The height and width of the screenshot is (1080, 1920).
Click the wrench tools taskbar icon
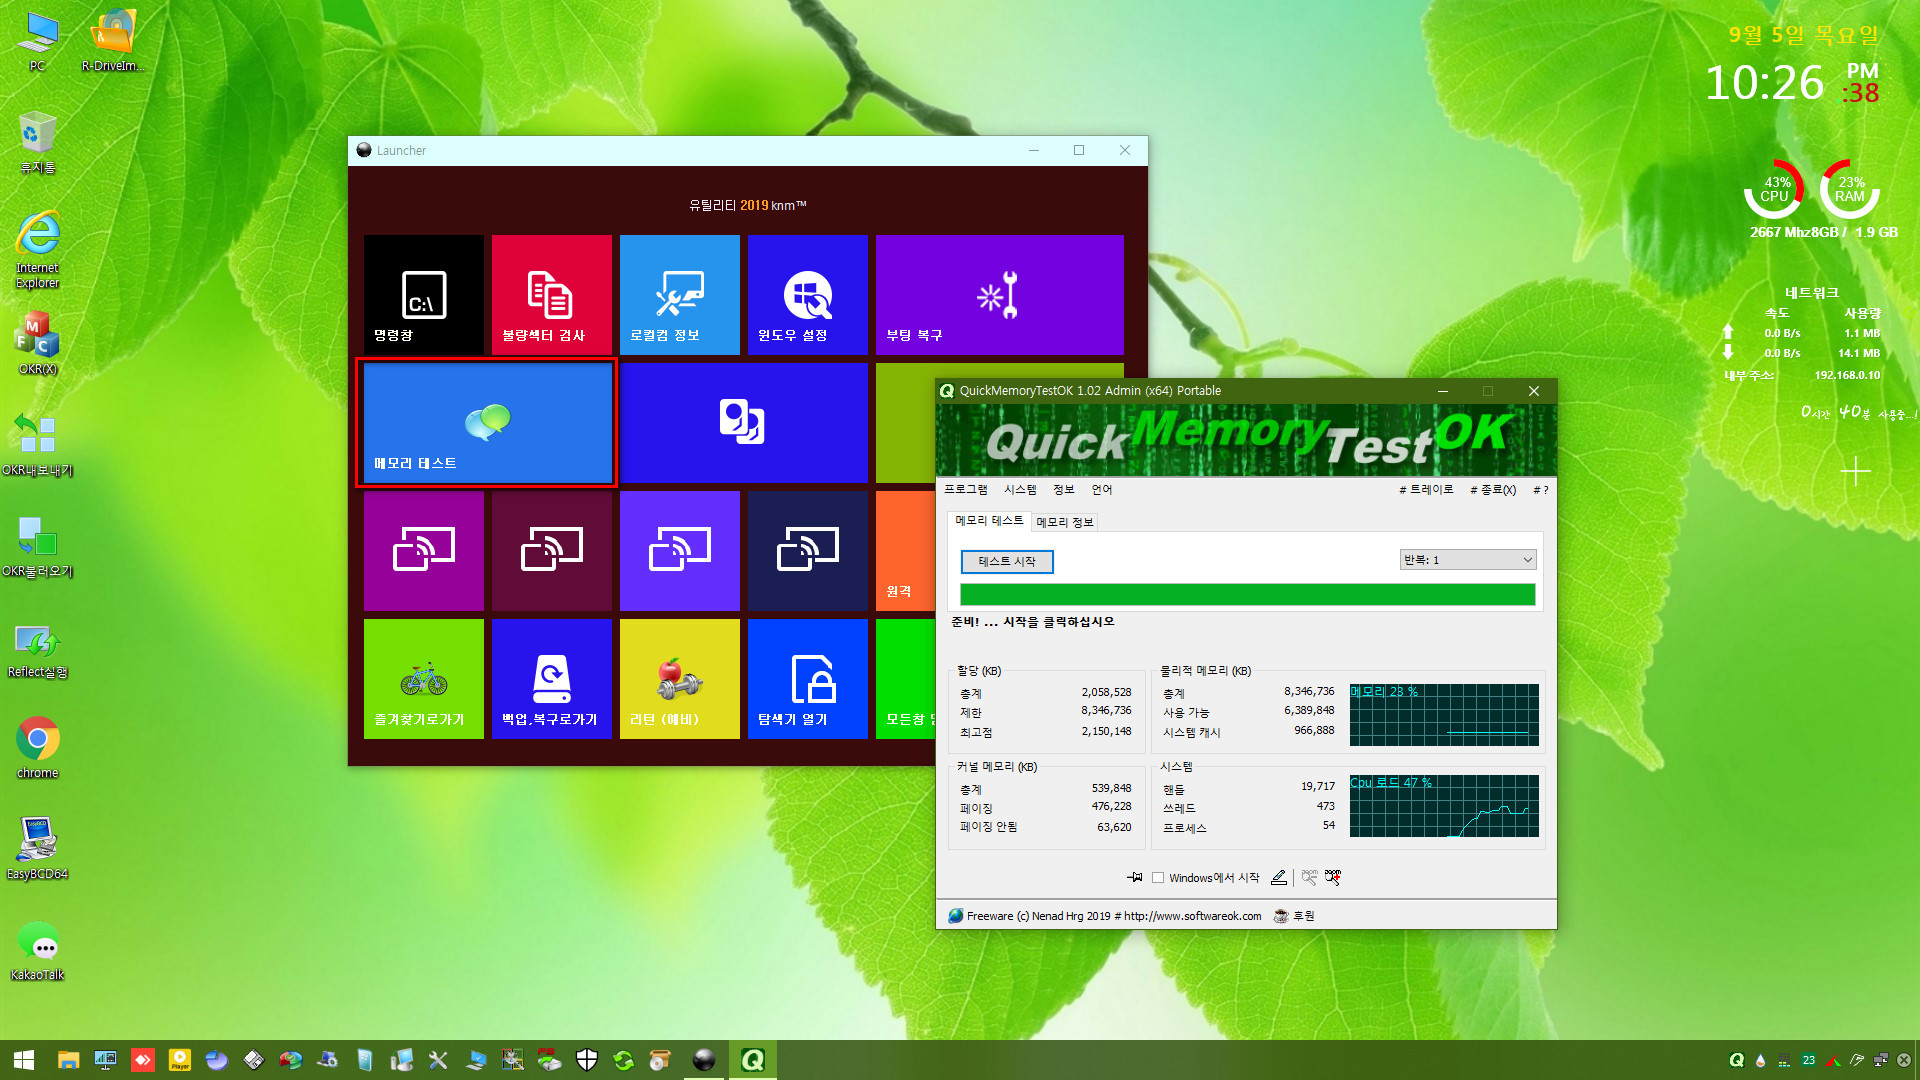438,1060
